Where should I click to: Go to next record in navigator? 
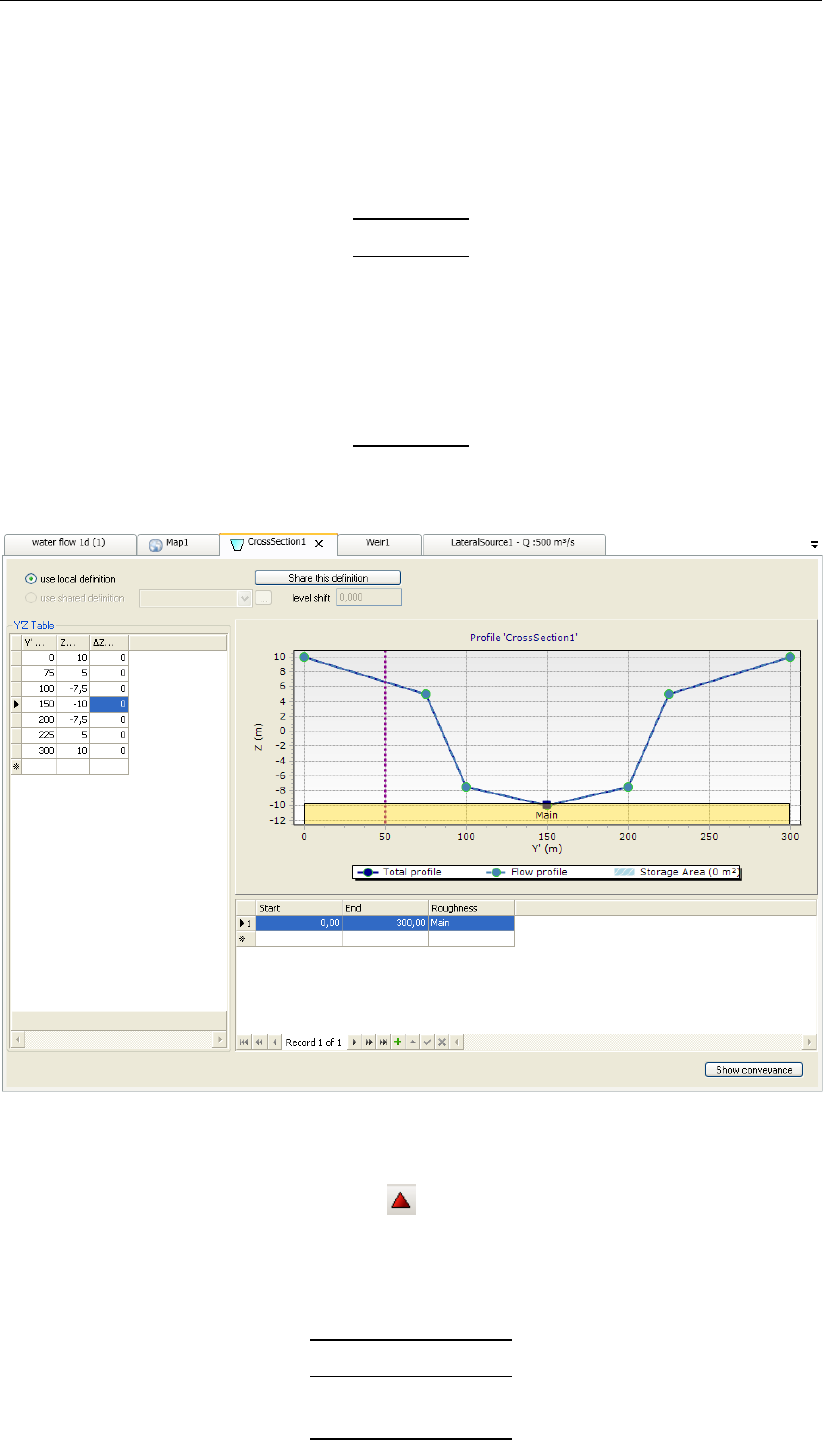pyautogui.click(x=354, y=1042)
